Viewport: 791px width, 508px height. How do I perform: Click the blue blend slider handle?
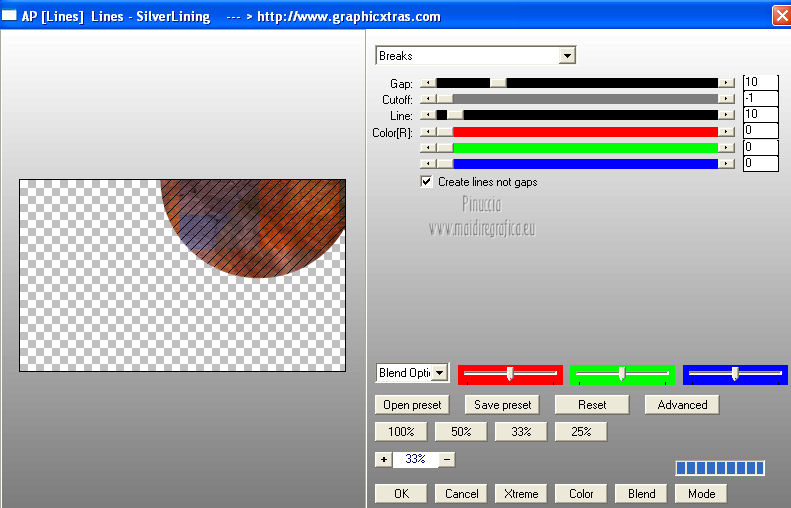click(735, 373)
